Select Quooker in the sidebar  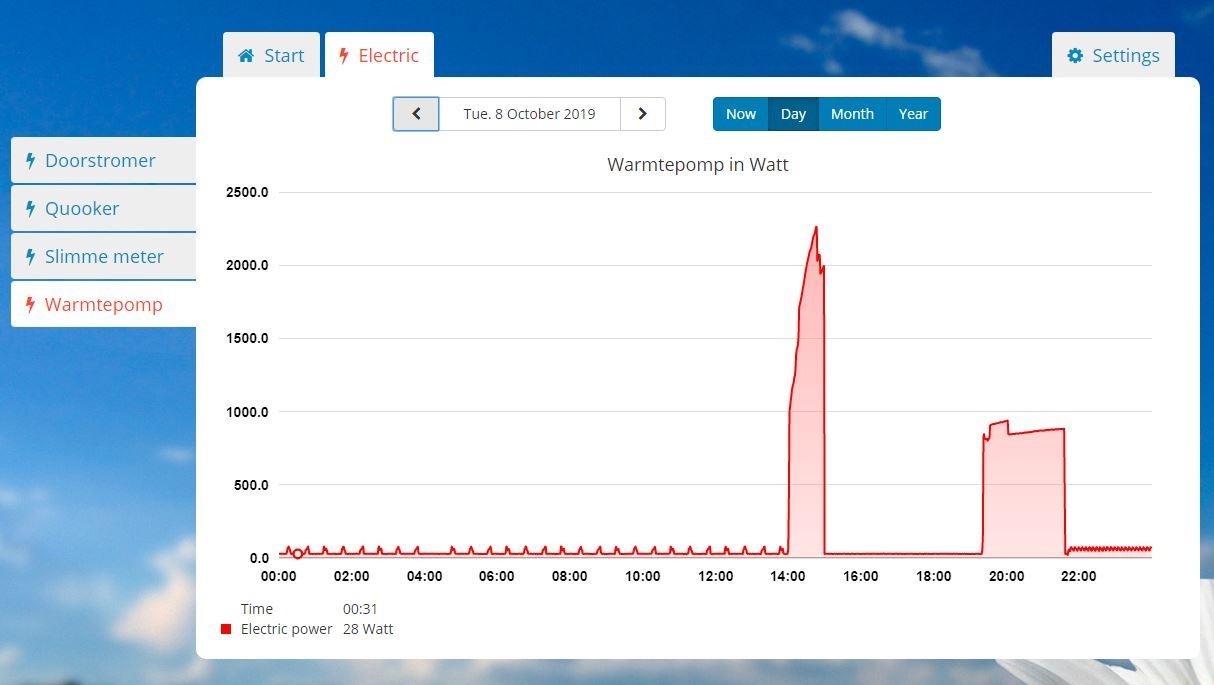tap(104, 208)
